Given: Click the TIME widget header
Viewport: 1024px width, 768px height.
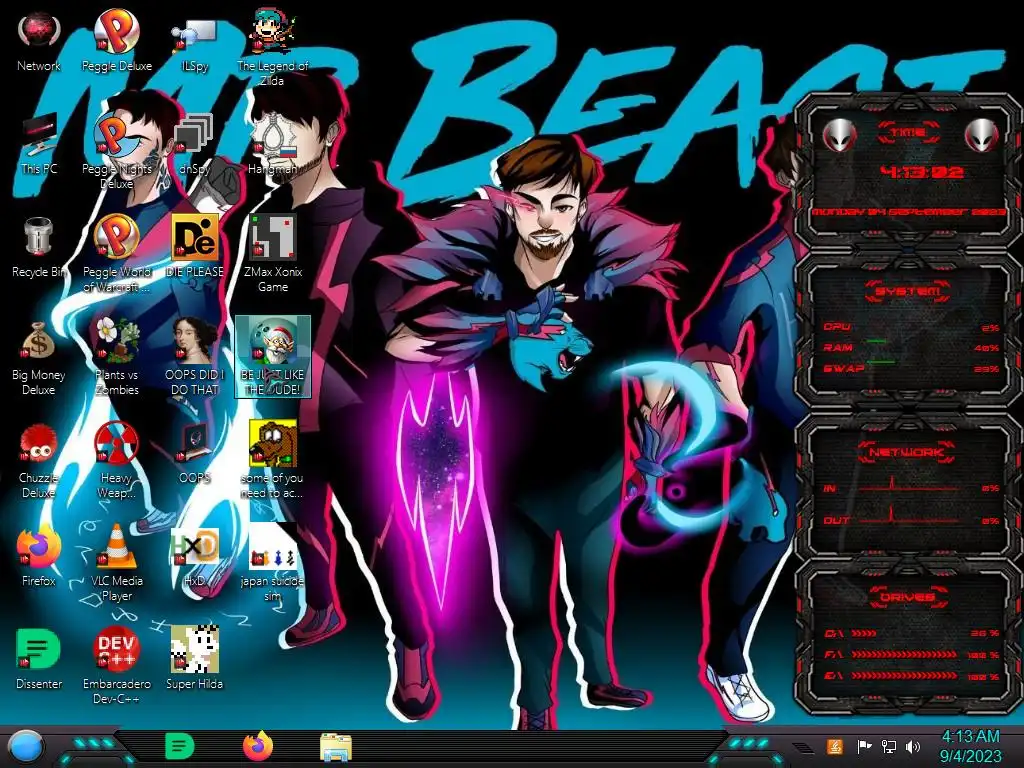Looking at the screenshot, I should click(x=908, y=133).
